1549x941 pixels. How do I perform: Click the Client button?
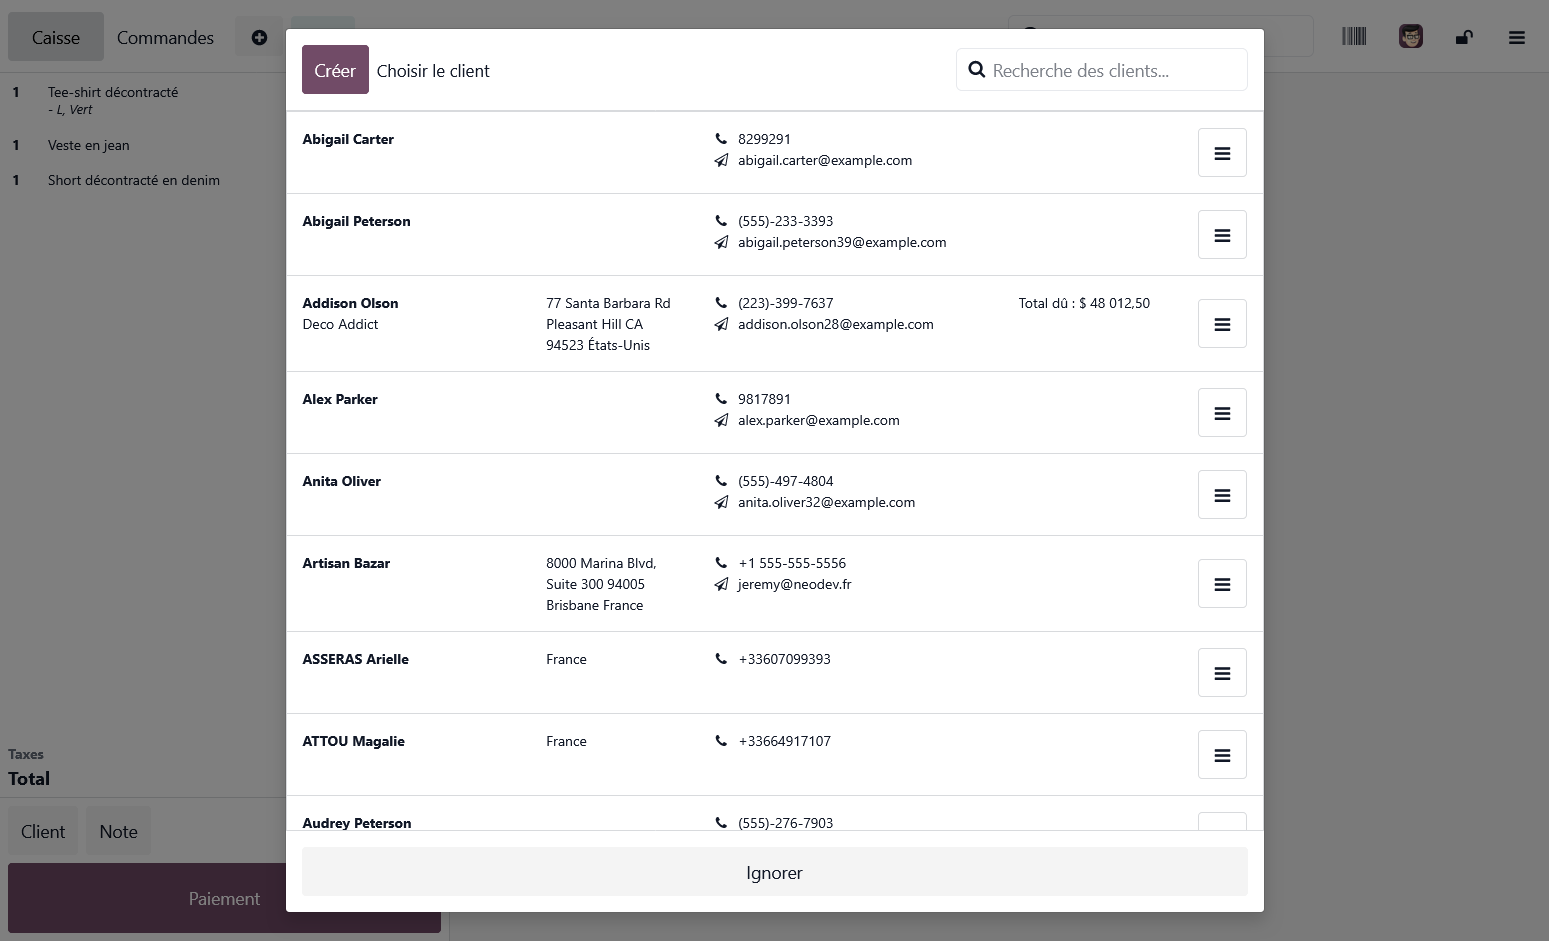(x=42, y=831)
